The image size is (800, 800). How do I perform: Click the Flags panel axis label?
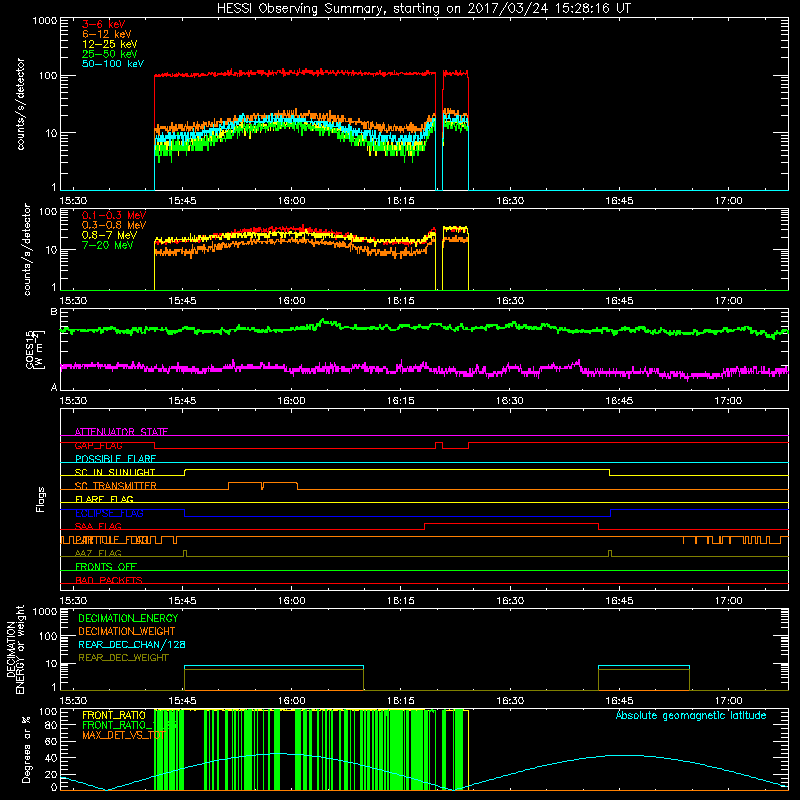click(41, 499)
